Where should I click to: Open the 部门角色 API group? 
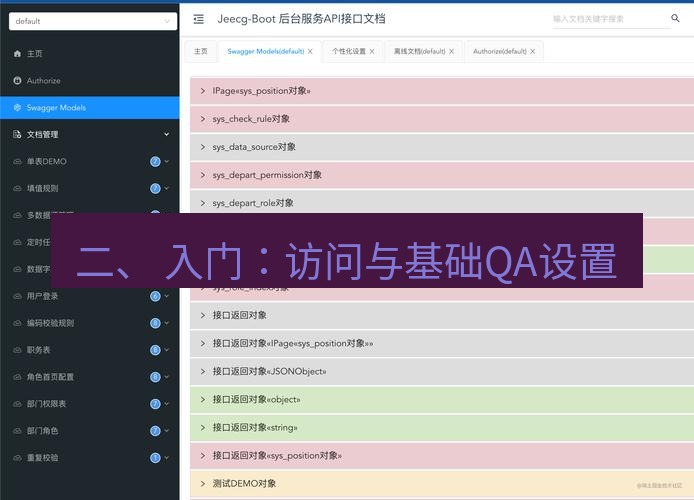tap(90, 431)
